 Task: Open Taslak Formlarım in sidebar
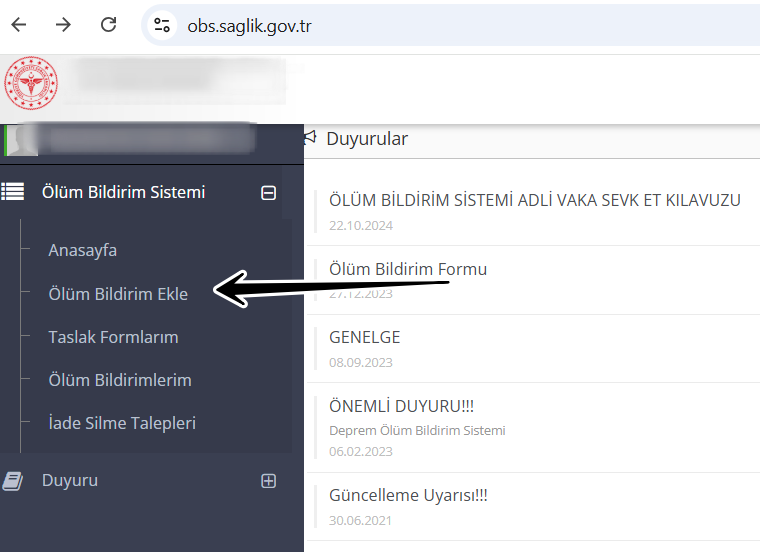click(113, 337)
